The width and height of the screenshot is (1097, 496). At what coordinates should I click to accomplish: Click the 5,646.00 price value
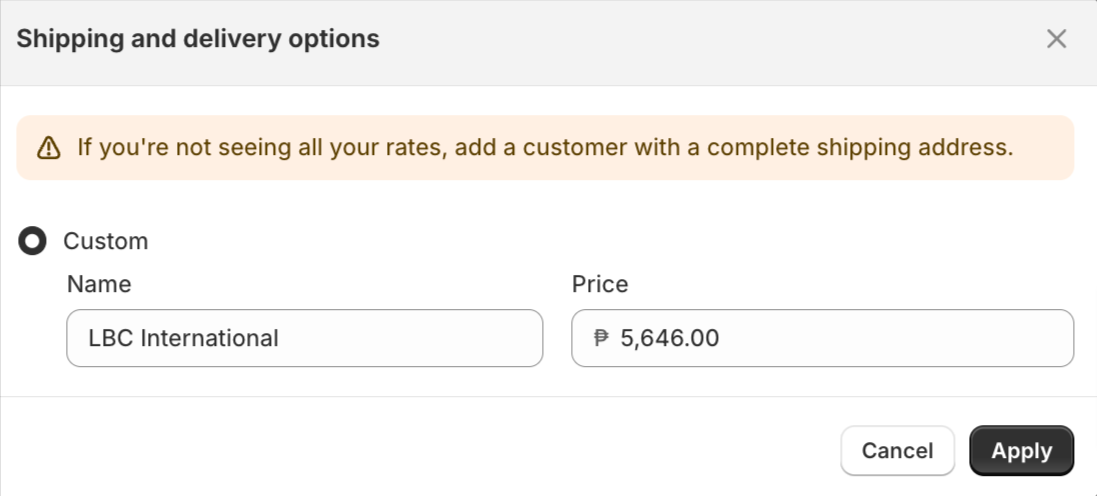coord(669,338)
